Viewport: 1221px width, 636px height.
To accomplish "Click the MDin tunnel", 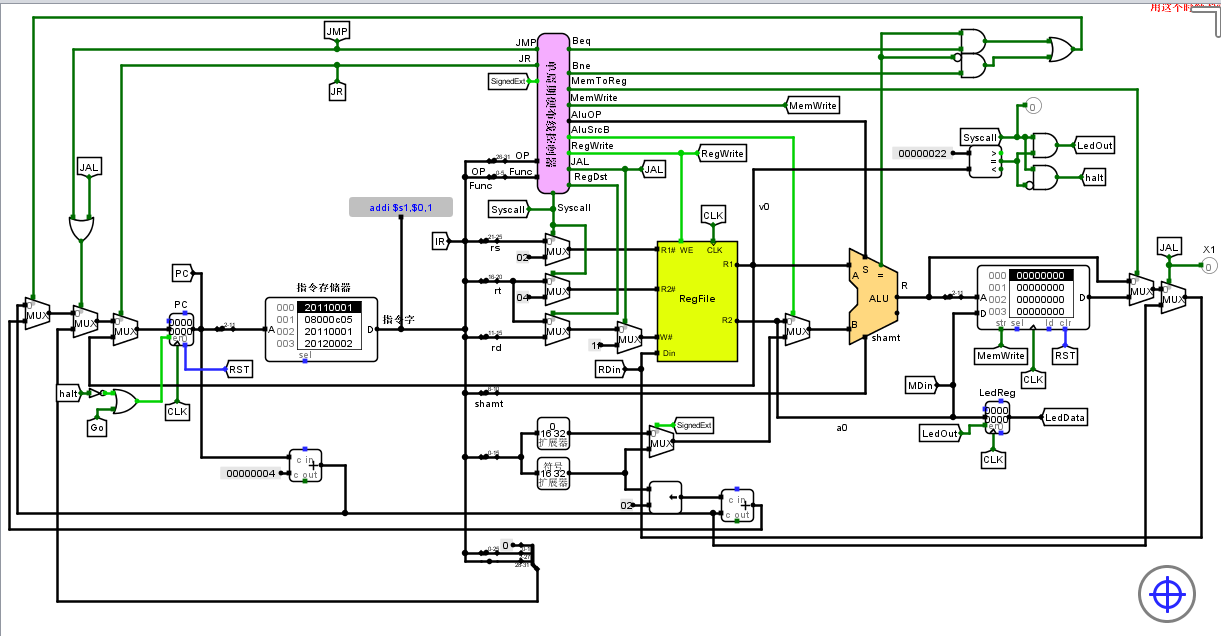I will tap(920, 385).
